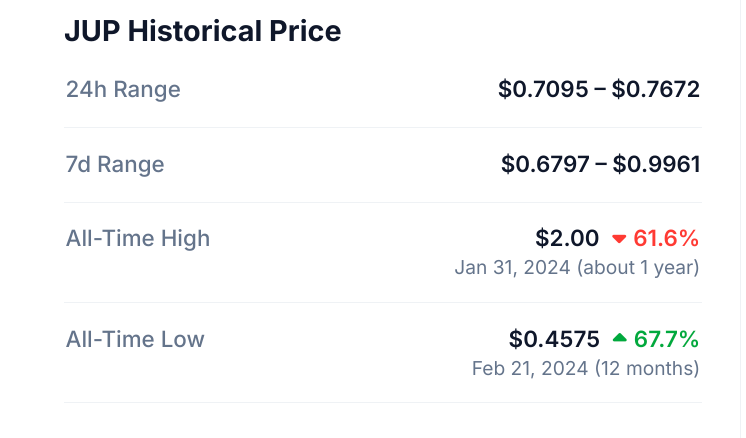Click the Jan 31, 2024 date text
The image size is (746, 438).
tap(512, 267)
